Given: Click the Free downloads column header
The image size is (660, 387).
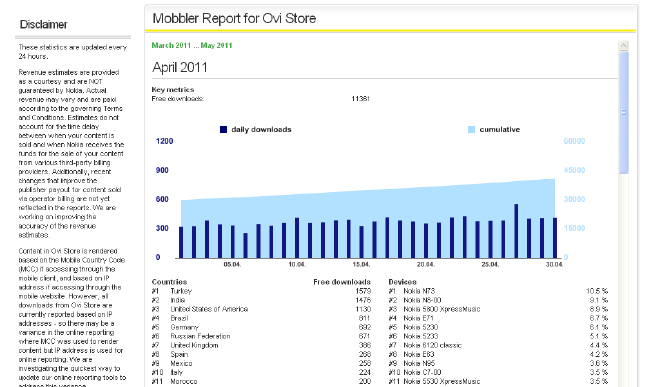Looking at the screenshot, I should click(342, 282).
